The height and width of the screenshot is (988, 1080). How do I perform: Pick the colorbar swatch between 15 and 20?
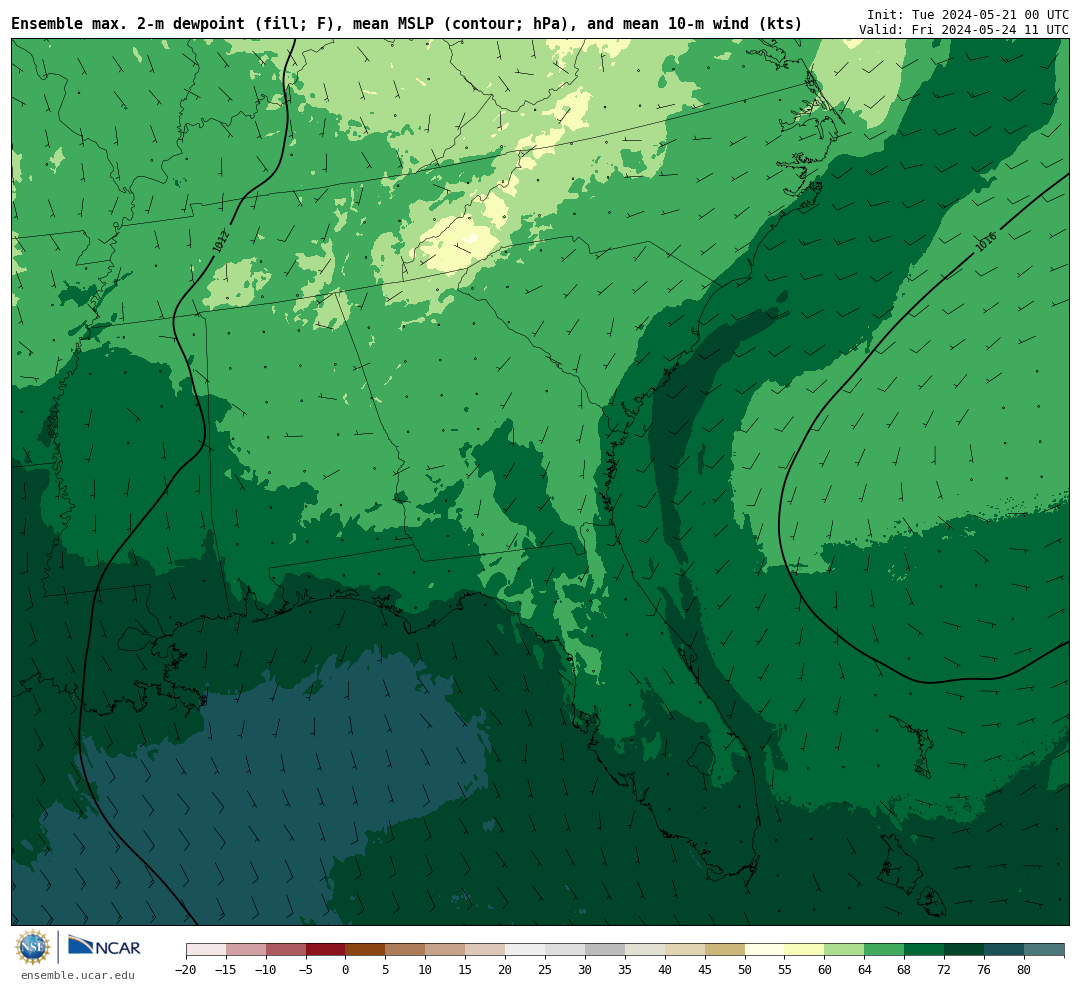pyautogui.click(x=486, y=950)
